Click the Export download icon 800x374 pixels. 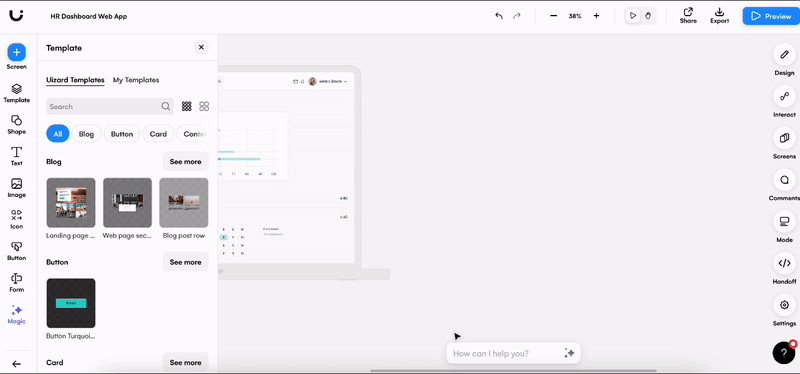pos(719,12)
